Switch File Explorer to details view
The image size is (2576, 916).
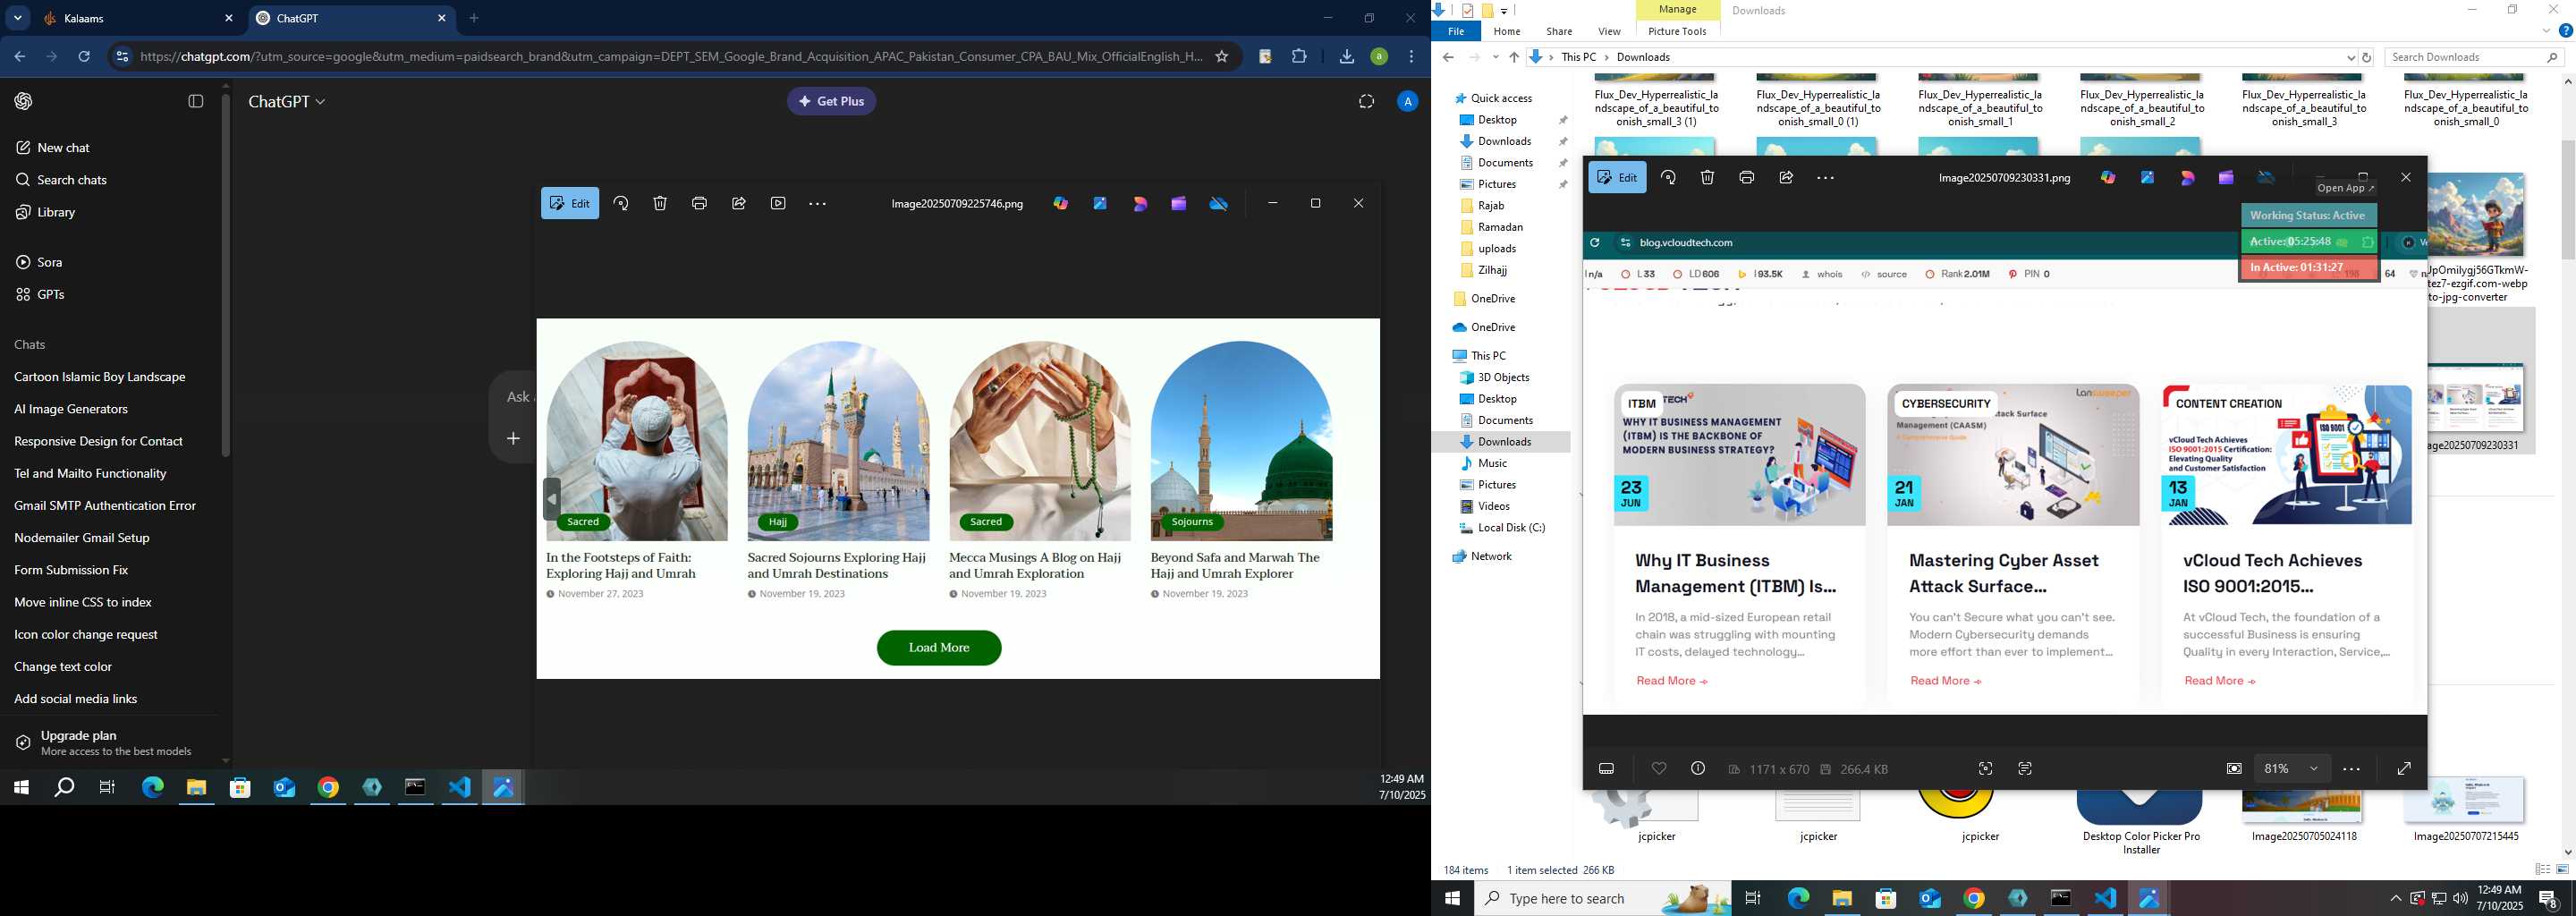click(x=2543, y=870)
